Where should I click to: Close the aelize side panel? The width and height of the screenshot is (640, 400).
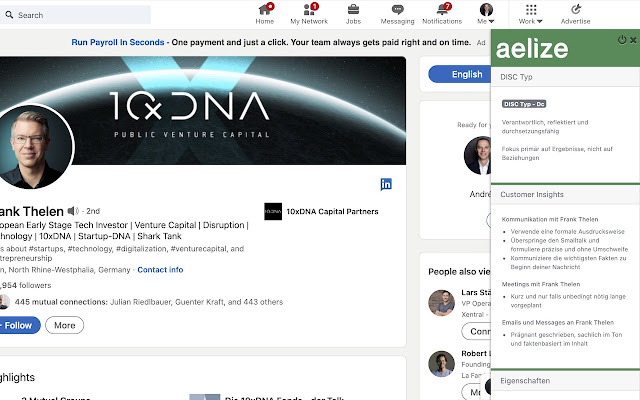633,40
